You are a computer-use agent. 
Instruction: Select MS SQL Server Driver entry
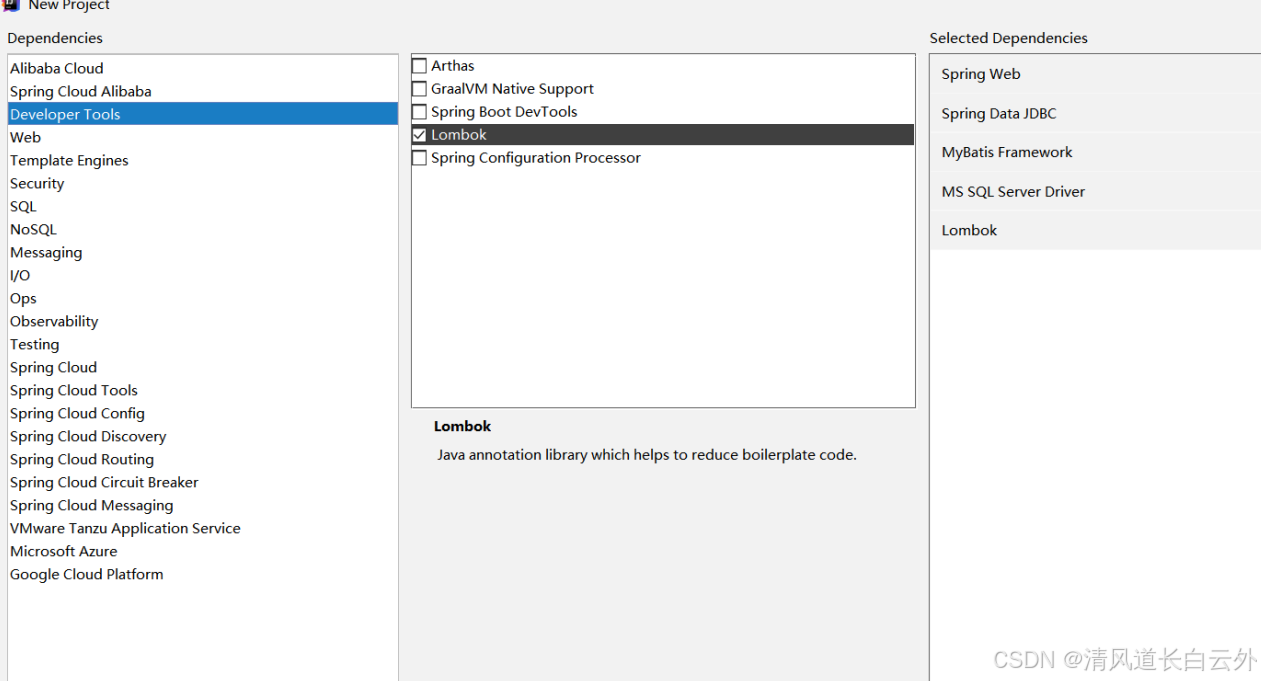point(1095,191)
